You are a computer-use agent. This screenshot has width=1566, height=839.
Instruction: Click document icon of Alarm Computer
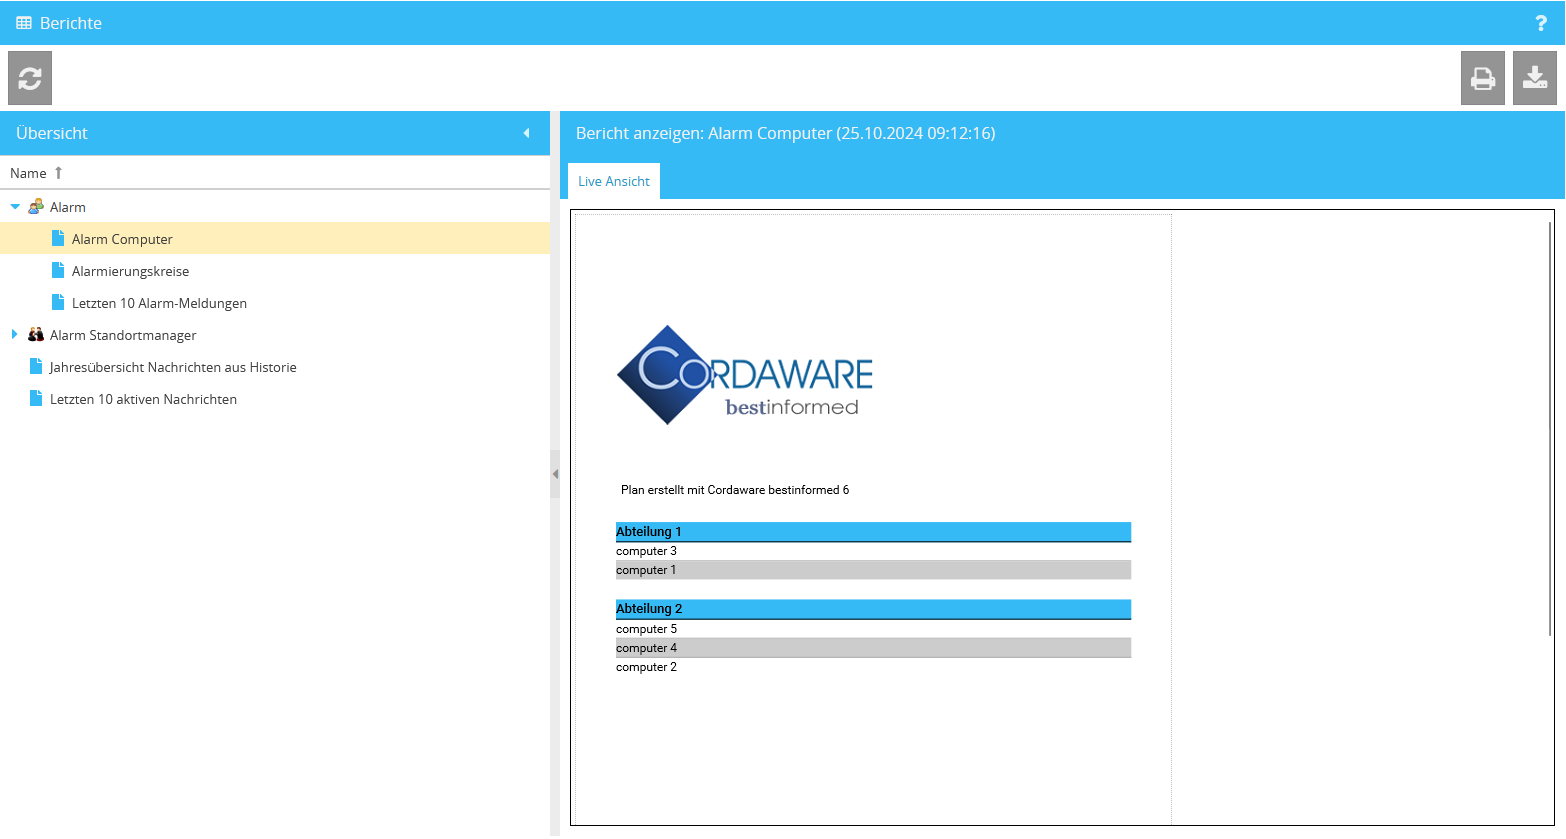tap(58, 238)
